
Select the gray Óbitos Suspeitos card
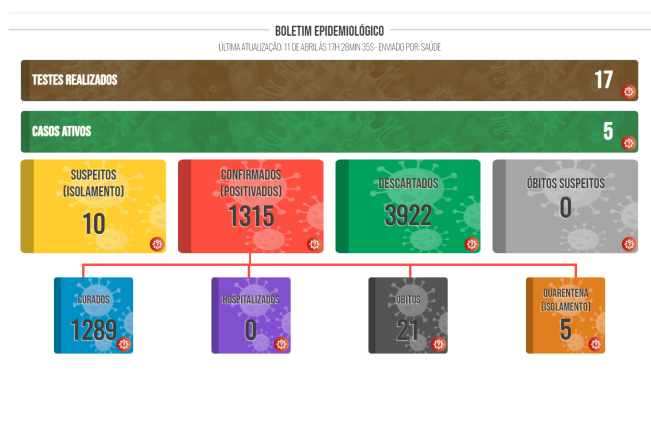point(565,206)
